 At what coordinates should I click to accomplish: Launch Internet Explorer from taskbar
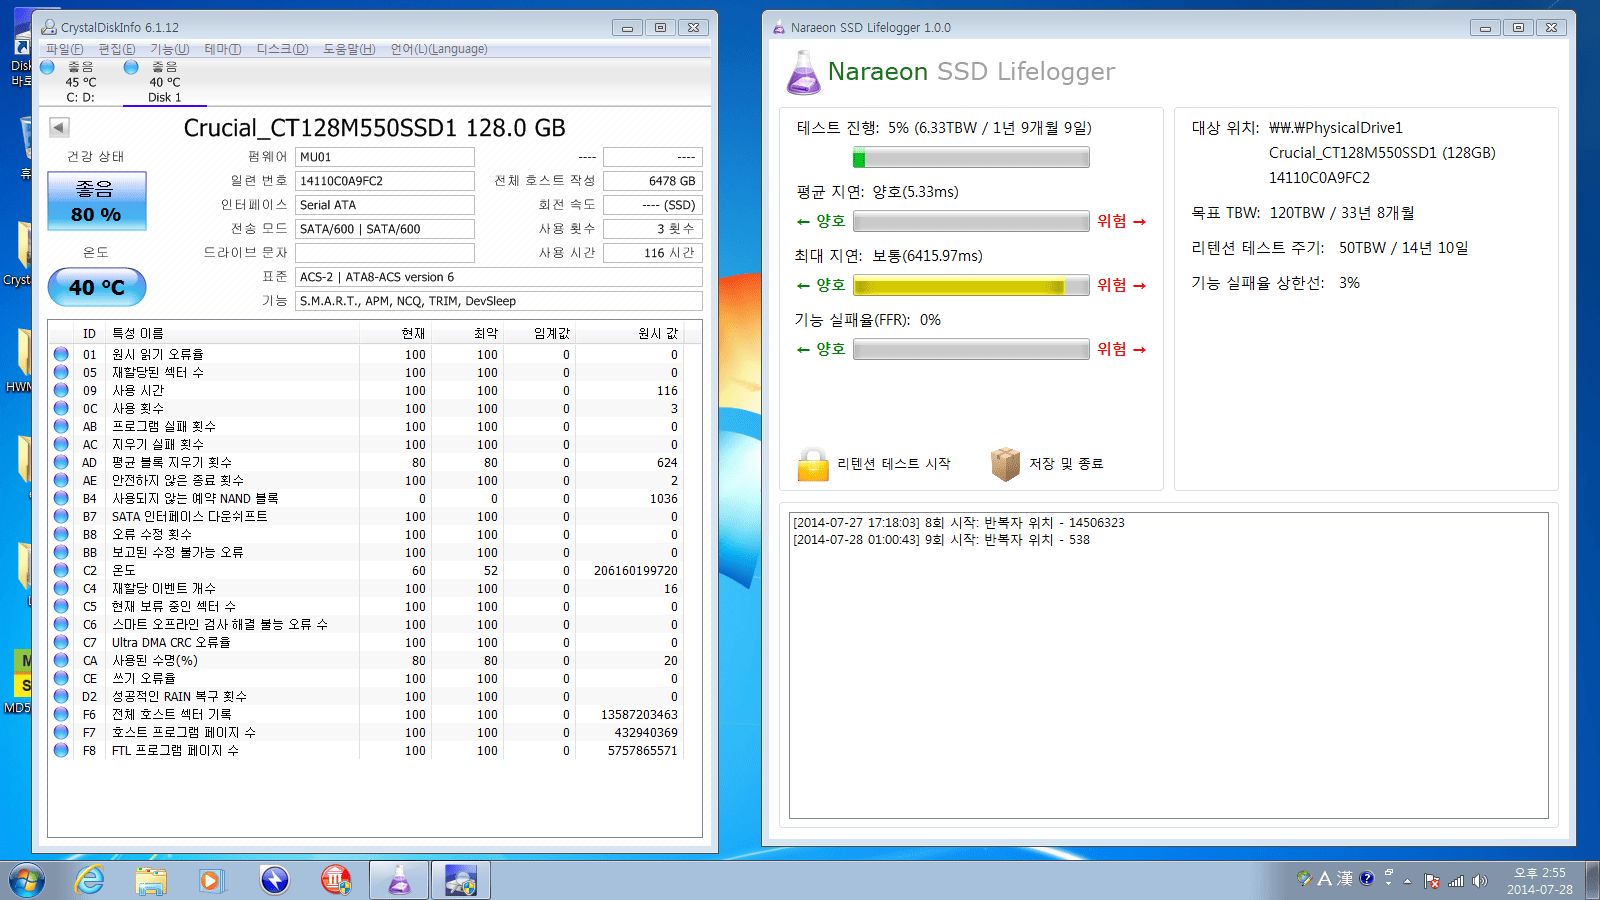(x=90, y=881)
